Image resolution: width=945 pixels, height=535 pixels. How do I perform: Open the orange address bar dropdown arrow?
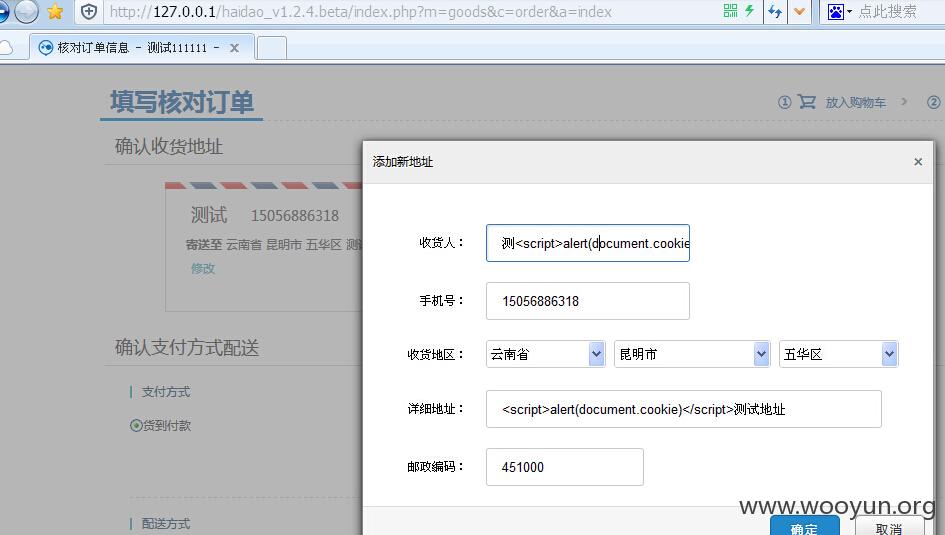coord(800,11)
